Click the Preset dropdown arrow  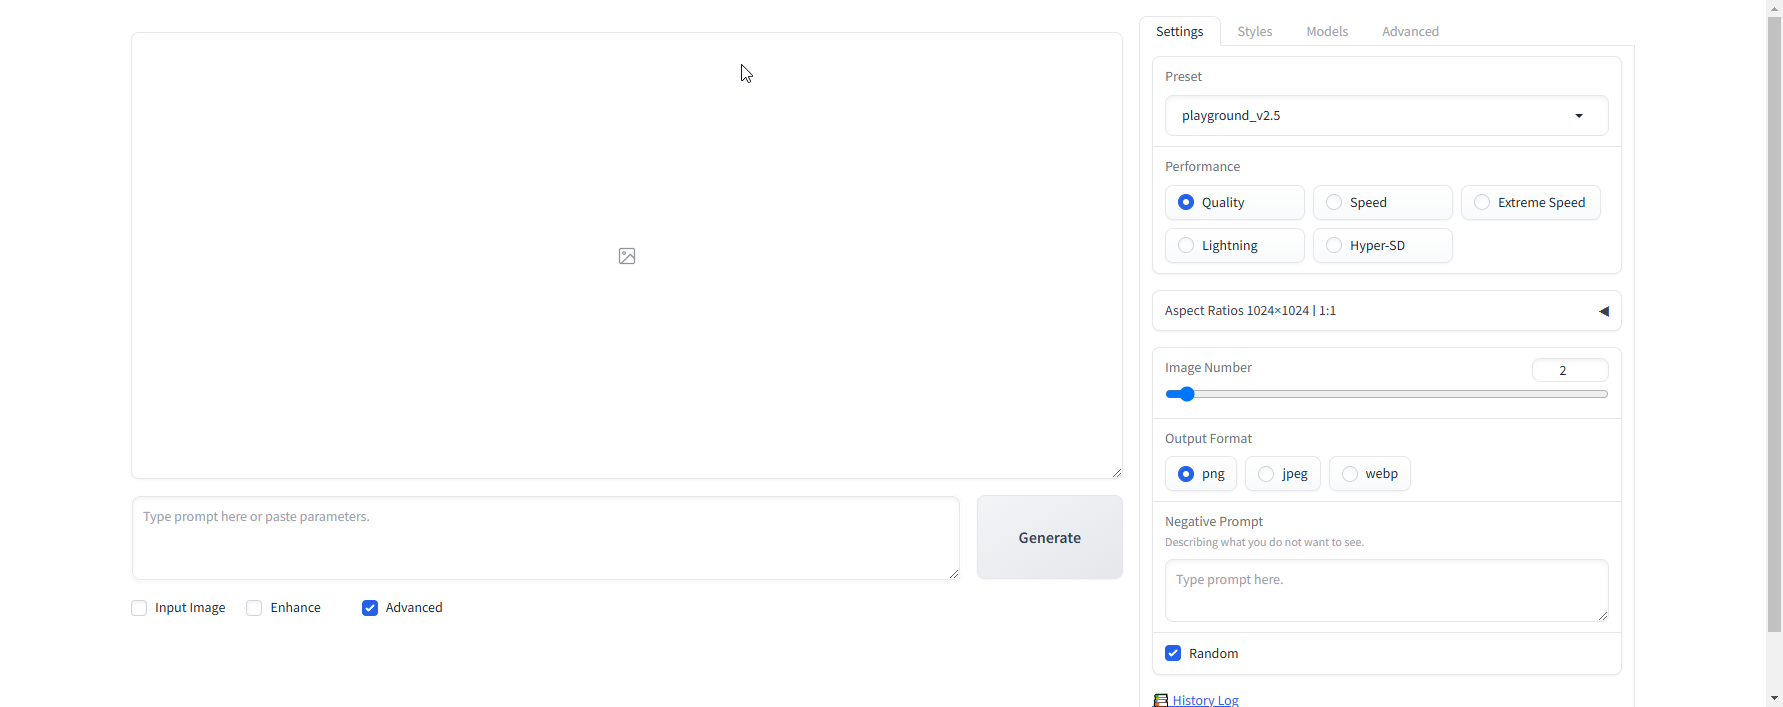pos(1579,116)
